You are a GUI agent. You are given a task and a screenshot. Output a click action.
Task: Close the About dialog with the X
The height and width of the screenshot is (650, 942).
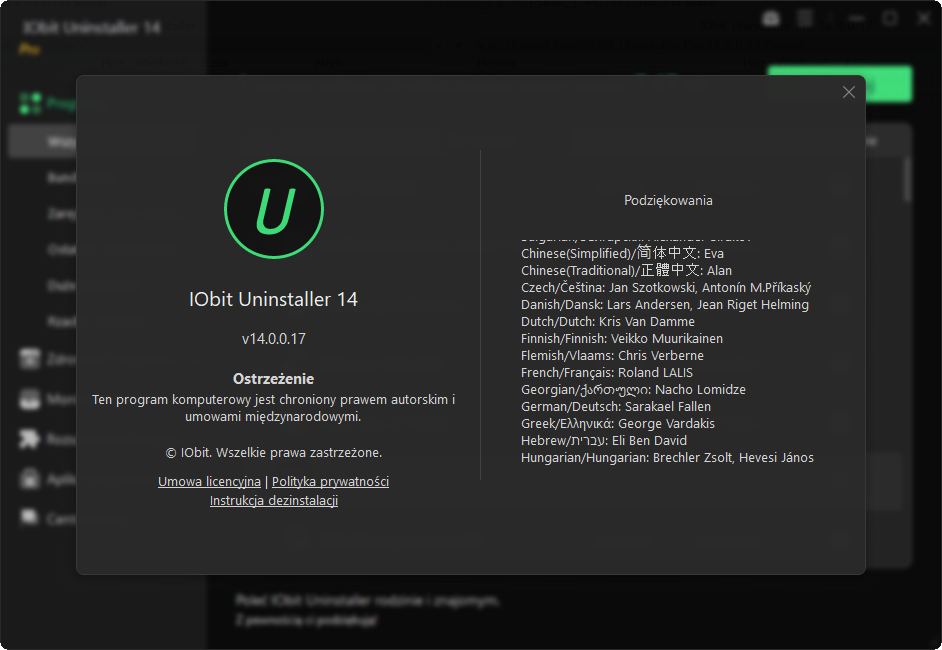point(848,92)
